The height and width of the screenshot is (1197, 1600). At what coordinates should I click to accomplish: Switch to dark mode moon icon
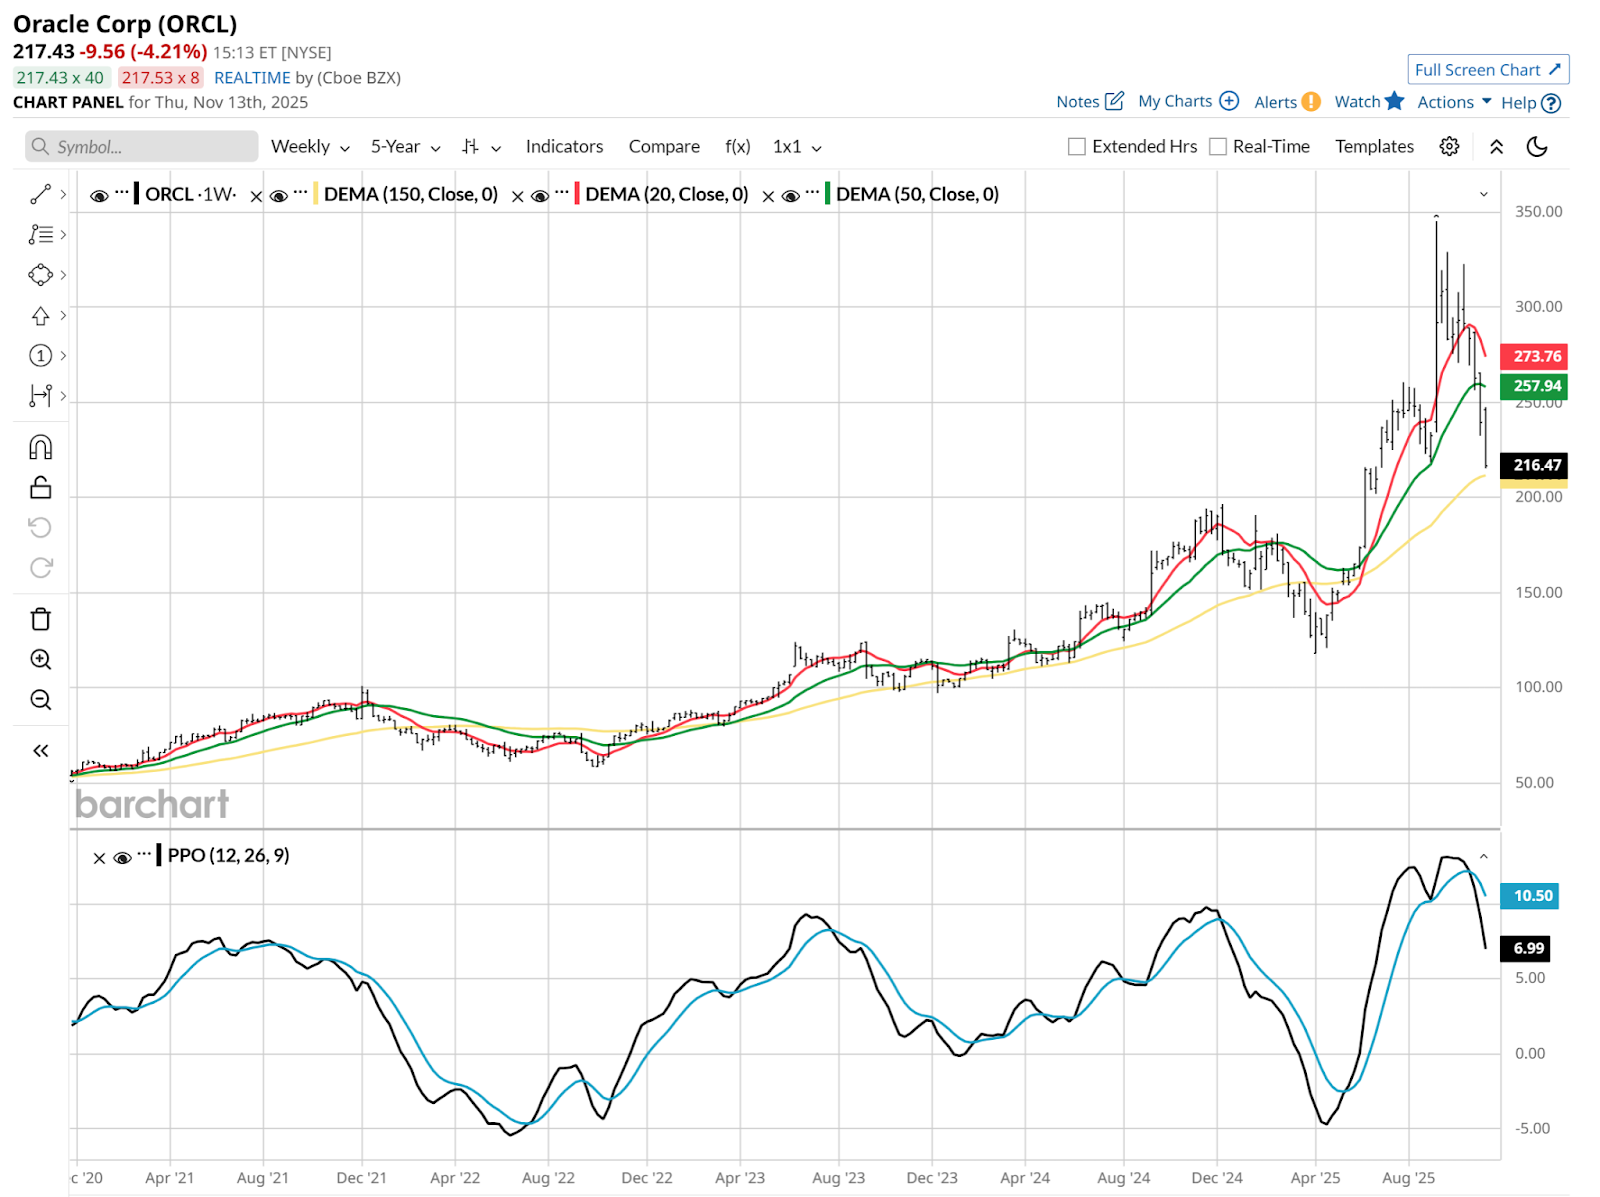[1537, 147]
